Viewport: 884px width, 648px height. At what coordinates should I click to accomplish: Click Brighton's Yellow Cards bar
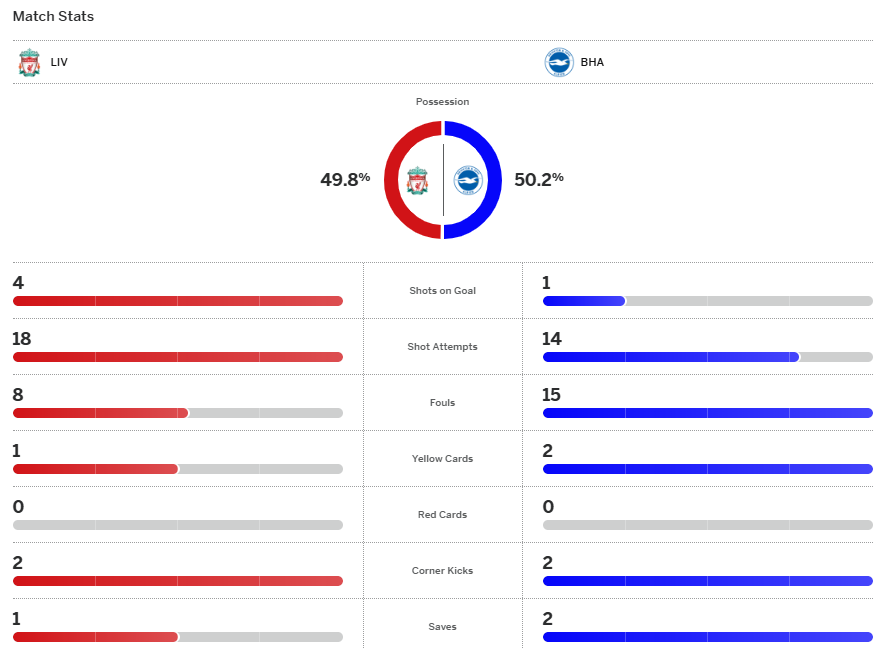click(x=707, y=469)
